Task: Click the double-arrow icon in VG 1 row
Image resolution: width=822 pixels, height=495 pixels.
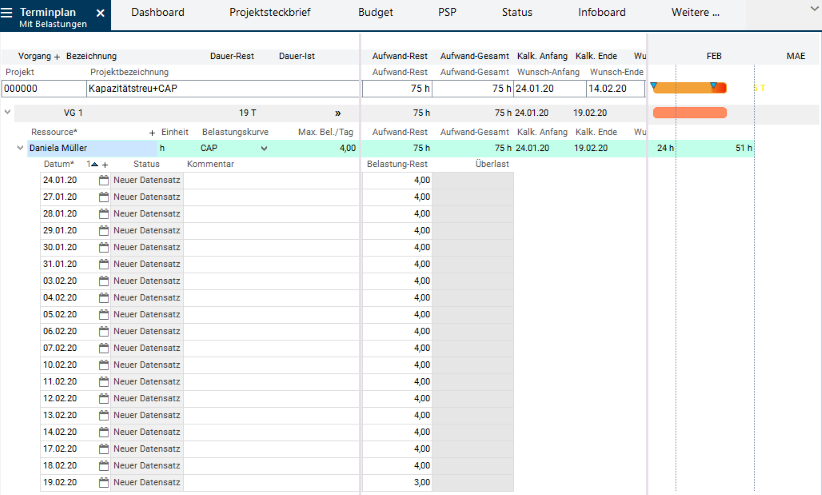Action: pos(338,113)
